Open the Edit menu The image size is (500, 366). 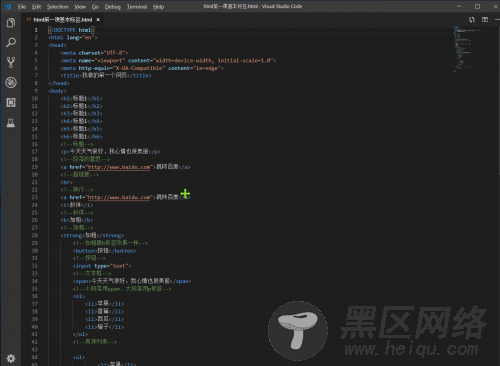click(36, 7)
